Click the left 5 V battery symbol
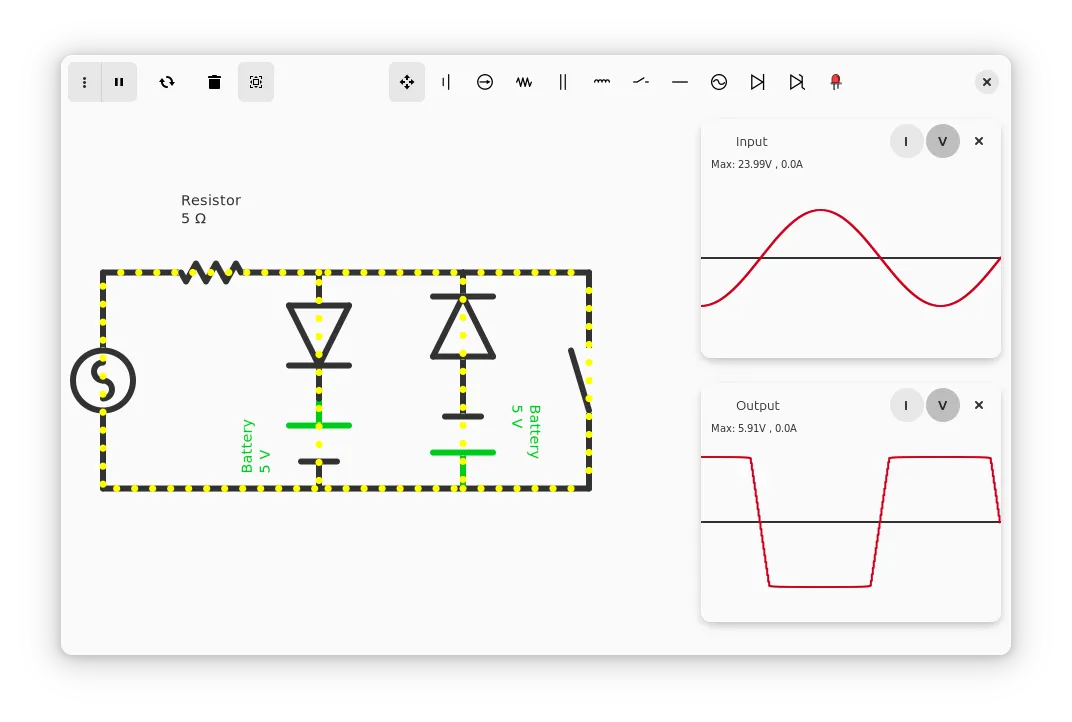The height and width of the screenshot is (722, 1072). coord(319,444)
